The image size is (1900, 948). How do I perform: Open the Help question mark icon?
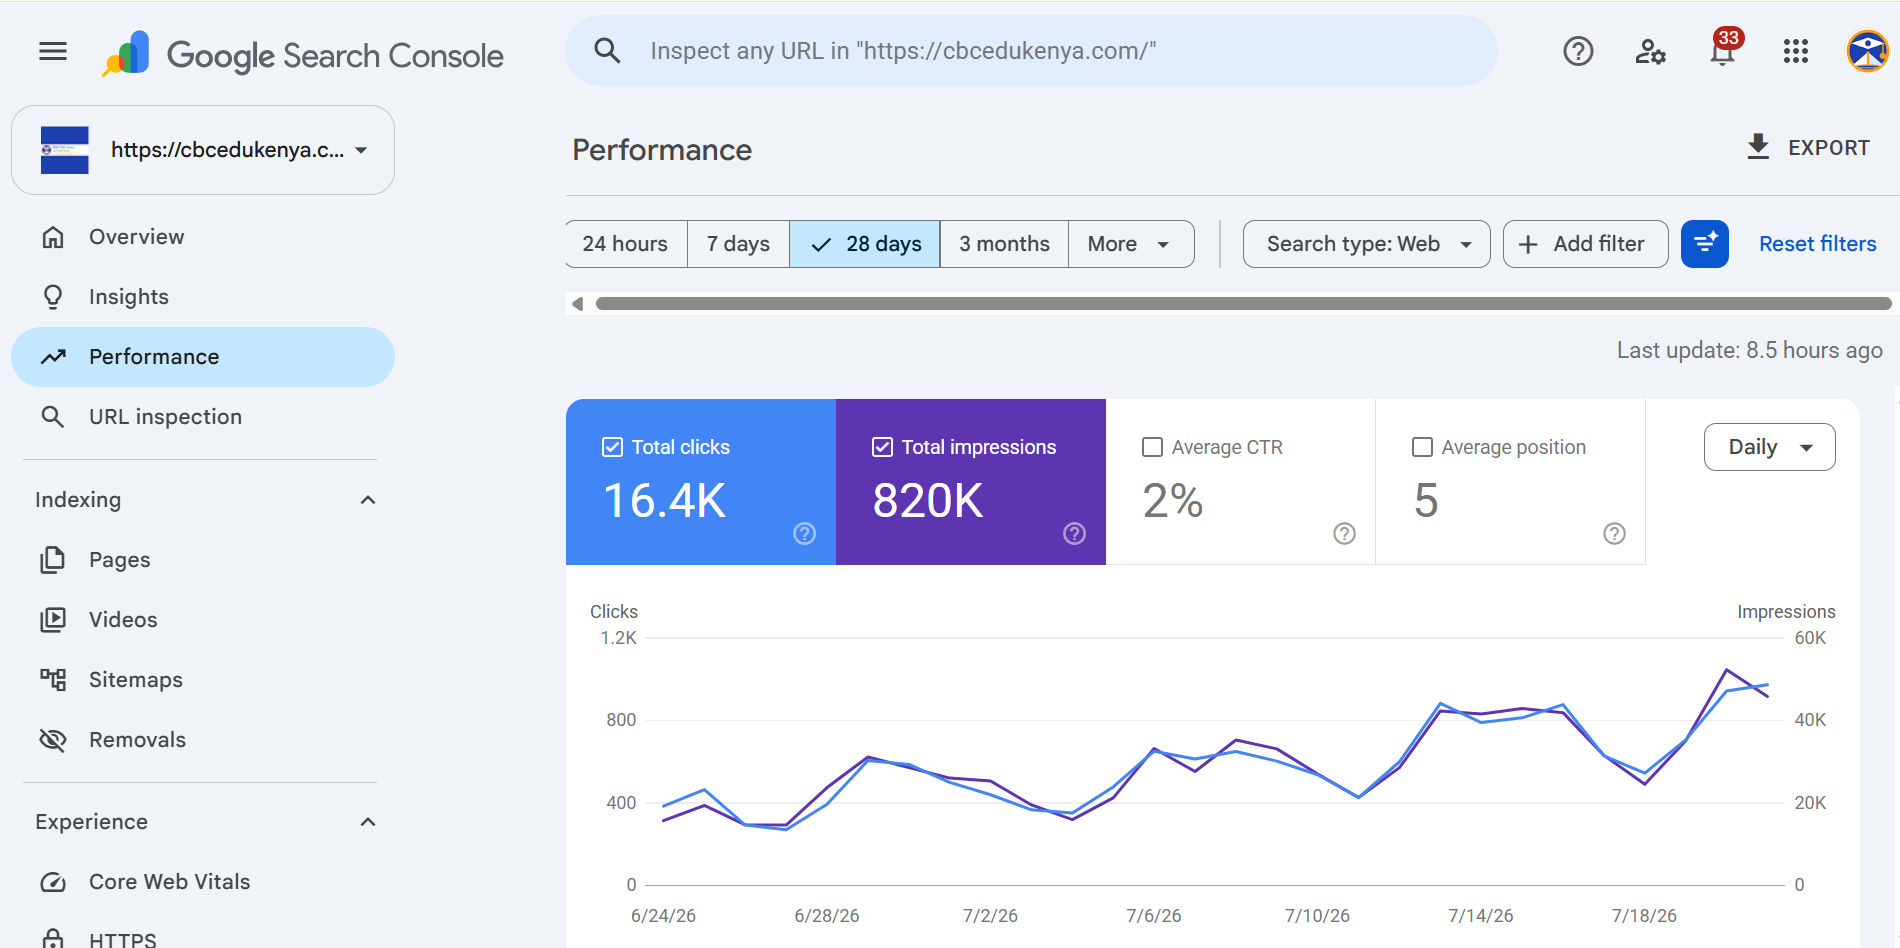coord(1578,51)
